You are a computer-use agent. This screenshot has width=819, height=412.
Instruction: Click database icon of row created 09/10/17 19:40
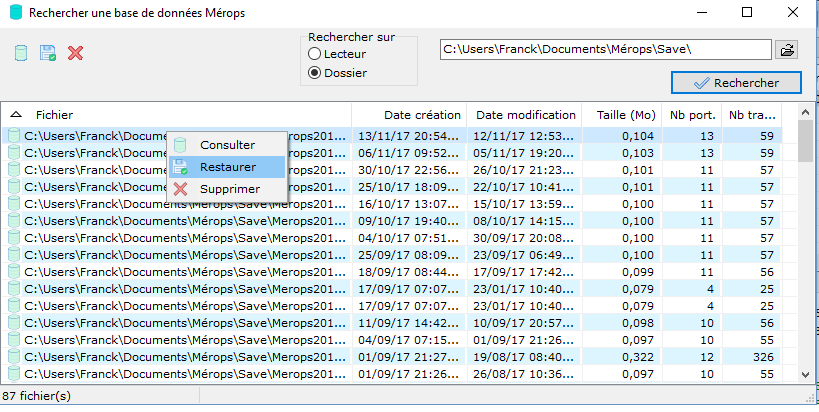click(x=14, y=221)
